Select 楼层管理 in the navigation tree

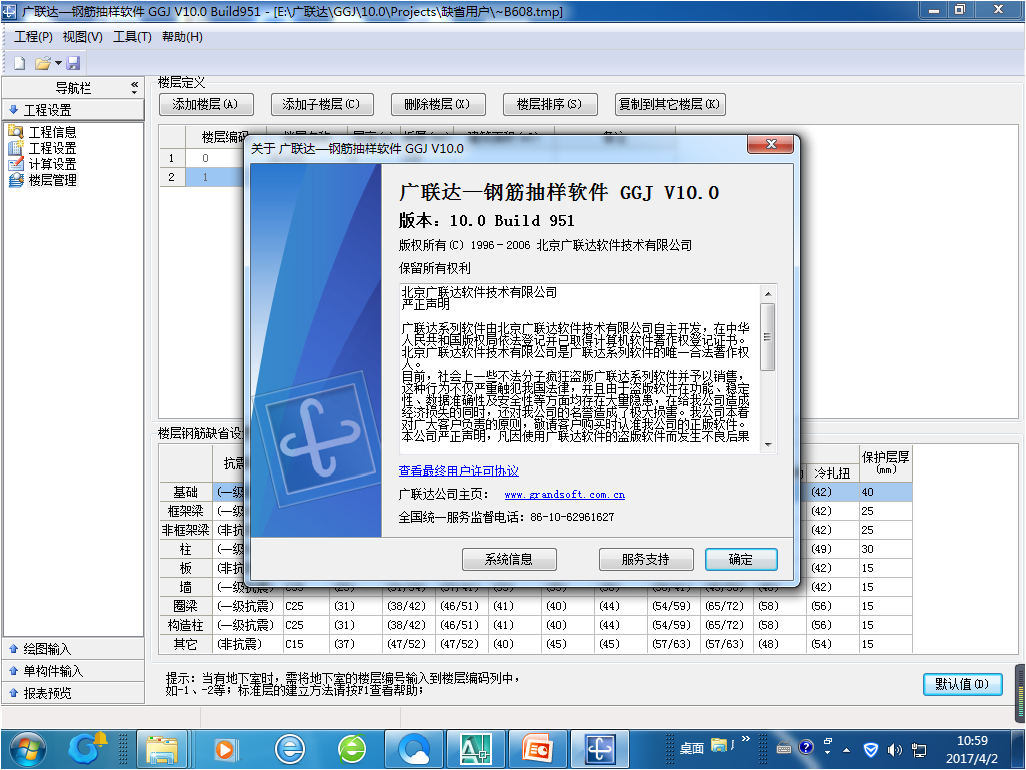[x=52, y=180]
